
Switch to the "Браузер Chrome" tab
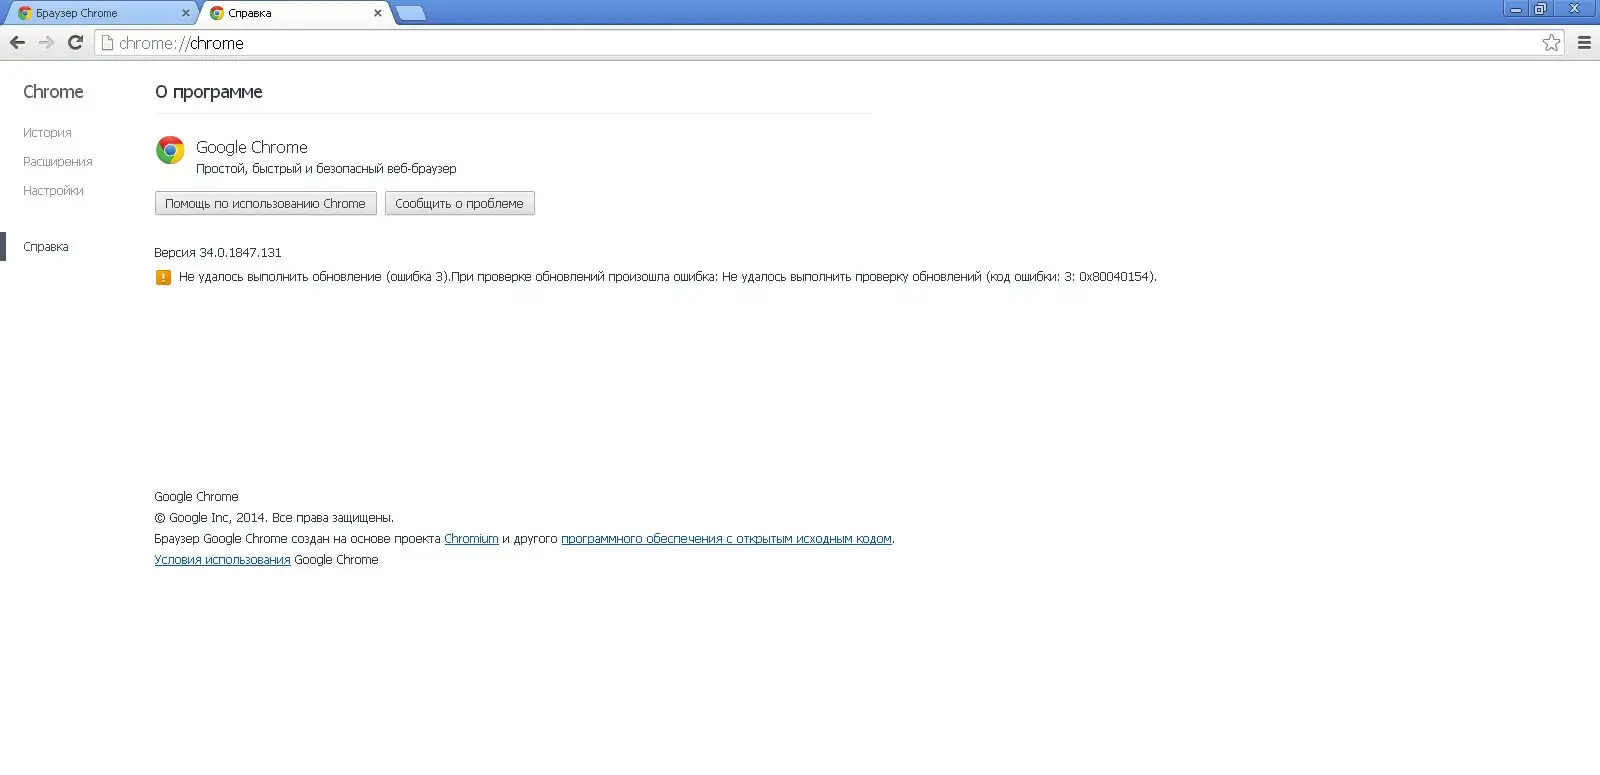point(101,13)
